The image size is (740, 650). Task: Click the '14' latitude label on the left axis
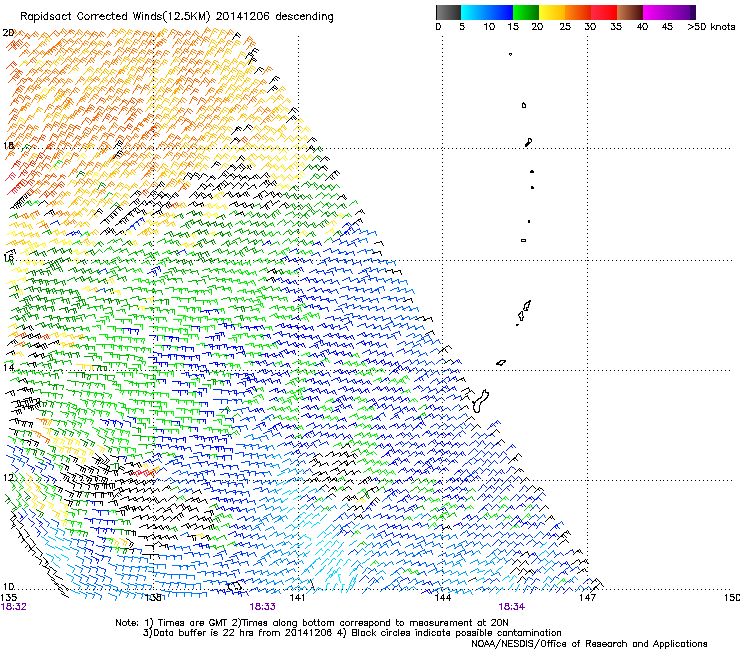click(x=8, y=367)
